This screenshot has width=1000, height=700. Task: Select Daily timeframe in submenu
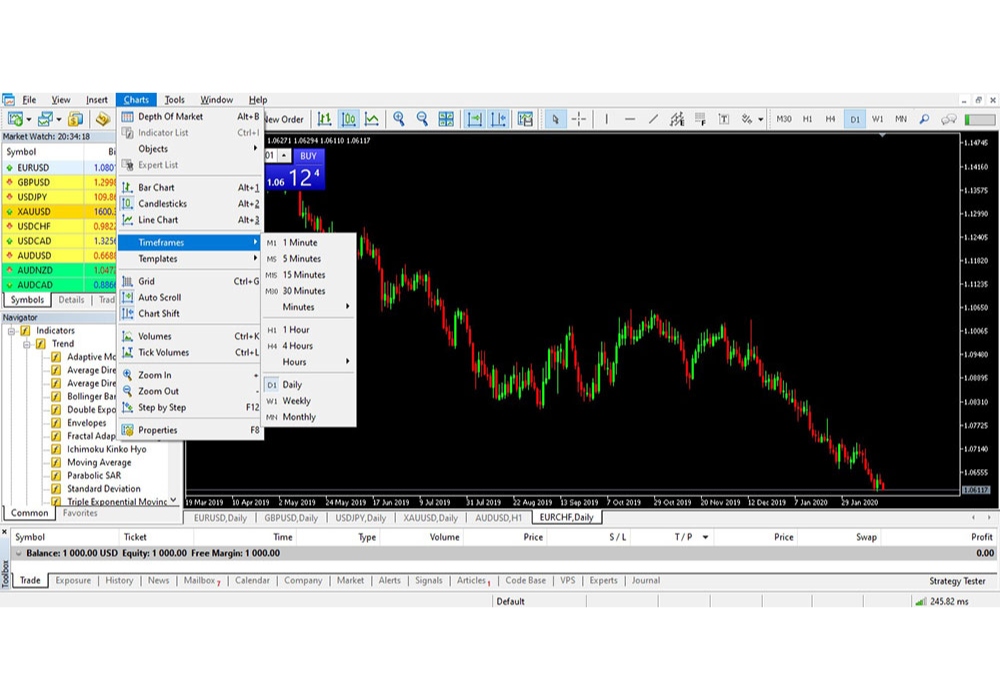point(309,384)
